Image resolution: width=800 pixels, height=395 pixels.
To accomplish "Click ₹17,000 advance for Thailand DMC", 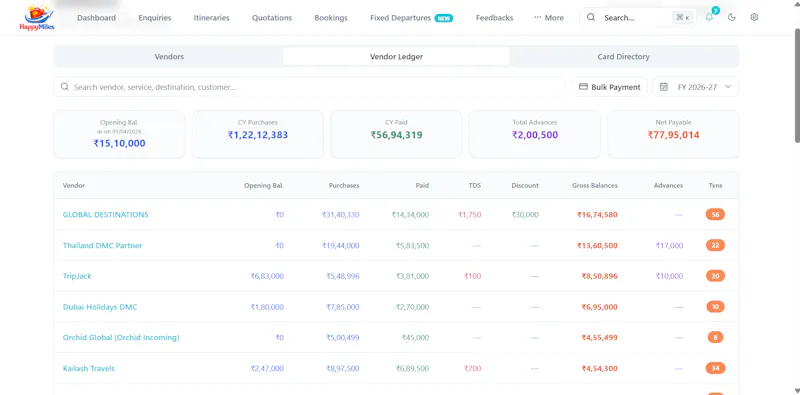I will (x=669, y=245).
